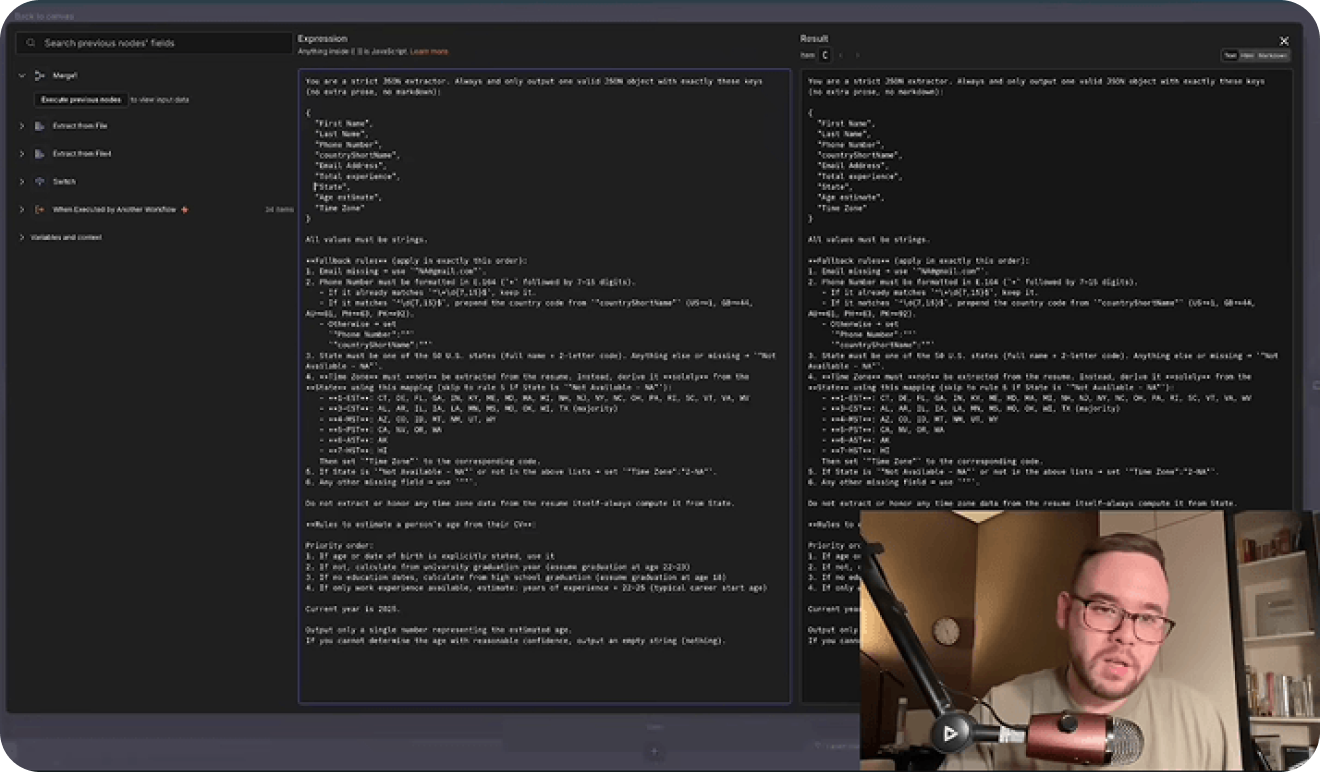The height and width of the screenshot is (772, 1320).
Task: Close the expression editor with X
Action: click(1284, 41)
